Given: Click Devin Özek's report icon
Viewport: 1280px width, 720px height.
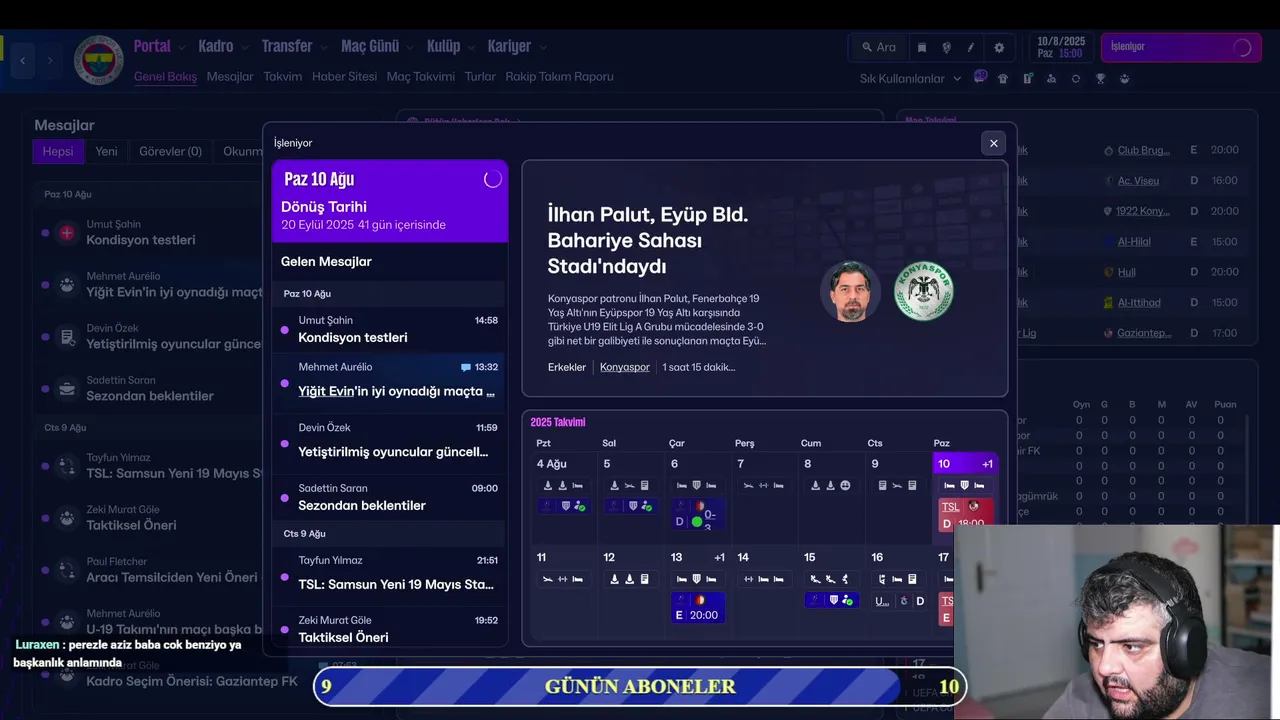Looking at the screenshot, I should pyautogui.click(x=67, y=337).
